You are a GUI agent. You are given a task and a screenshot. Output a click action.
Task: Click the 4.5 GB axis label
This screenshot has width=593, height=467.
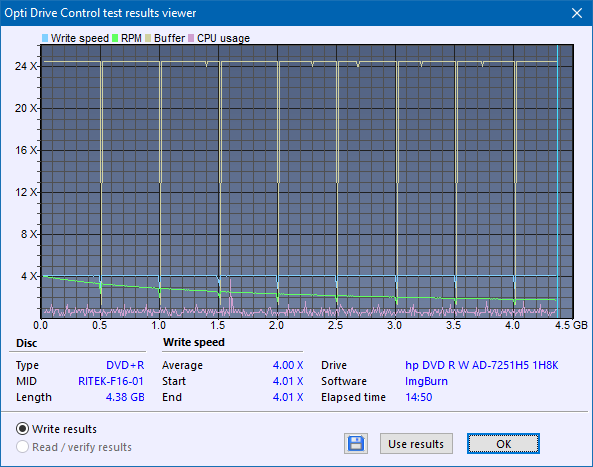(571, 325)
